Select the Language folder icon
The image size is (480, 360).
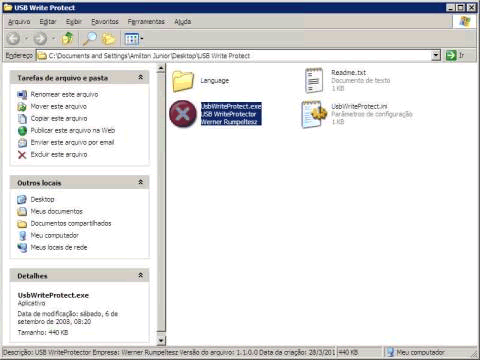point(183,81)
